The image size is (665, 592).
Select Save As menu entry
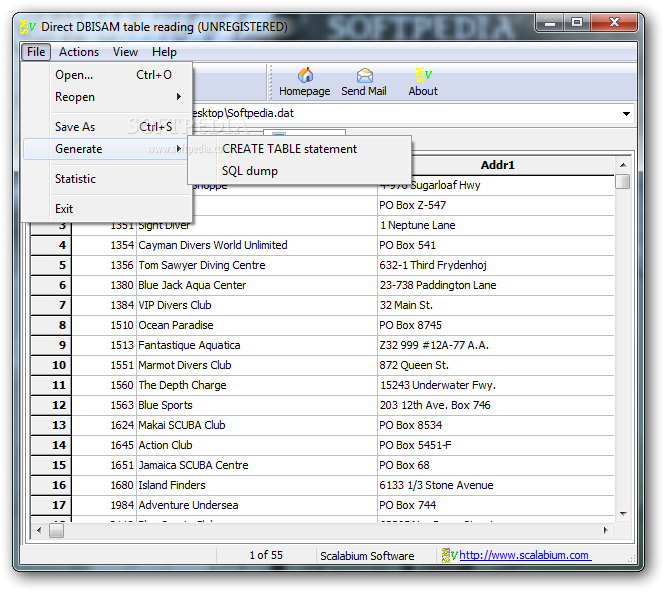click(108, 126)
